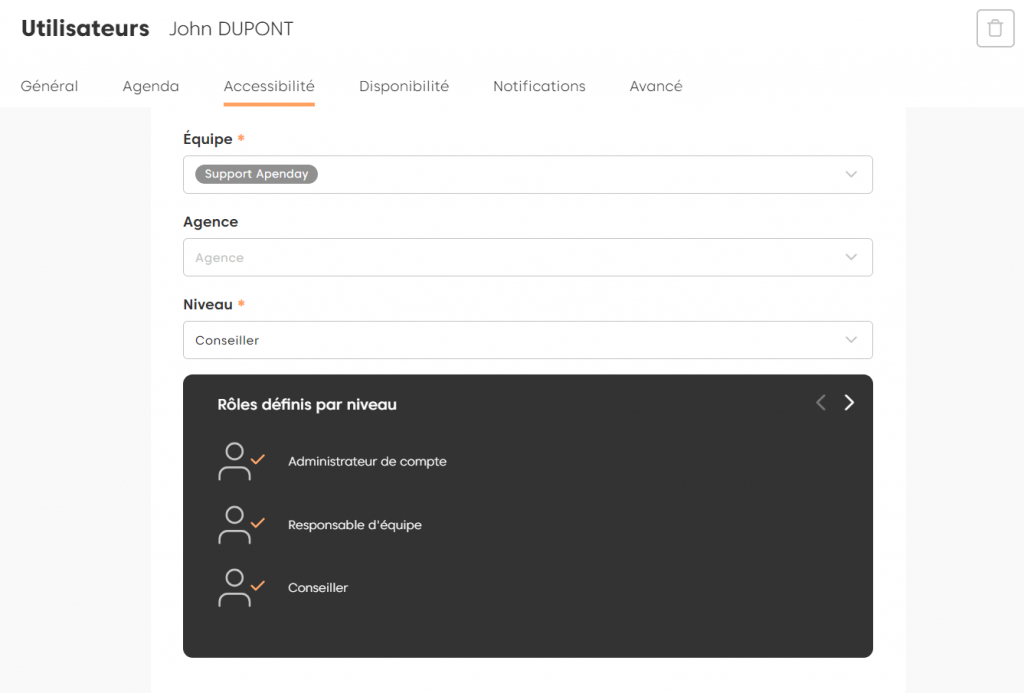Select the Accessibilité tab
Viewport: 1024px width, 693px height.
coord(269,86)
